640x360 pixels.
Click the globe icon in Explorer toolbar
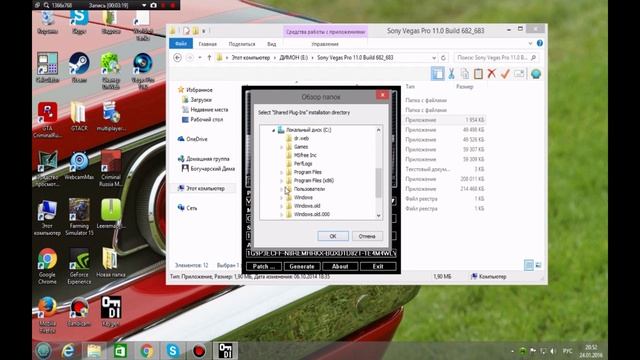[x=536, y=74]
